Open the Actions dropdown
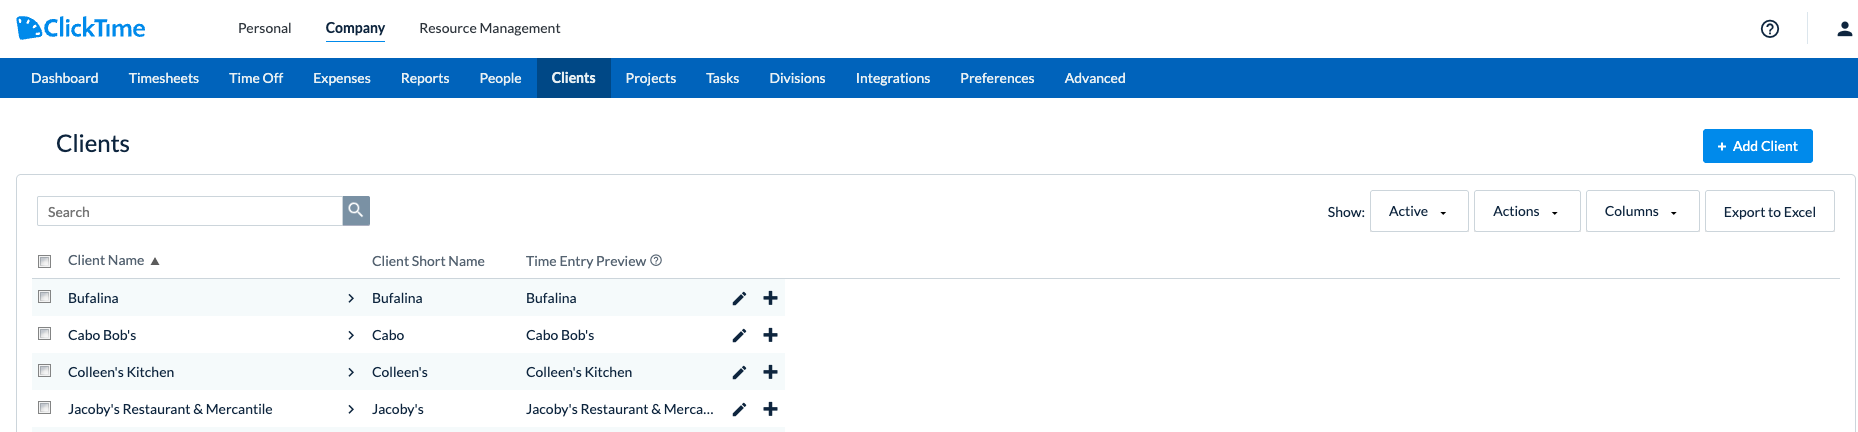 [1527, 211]
